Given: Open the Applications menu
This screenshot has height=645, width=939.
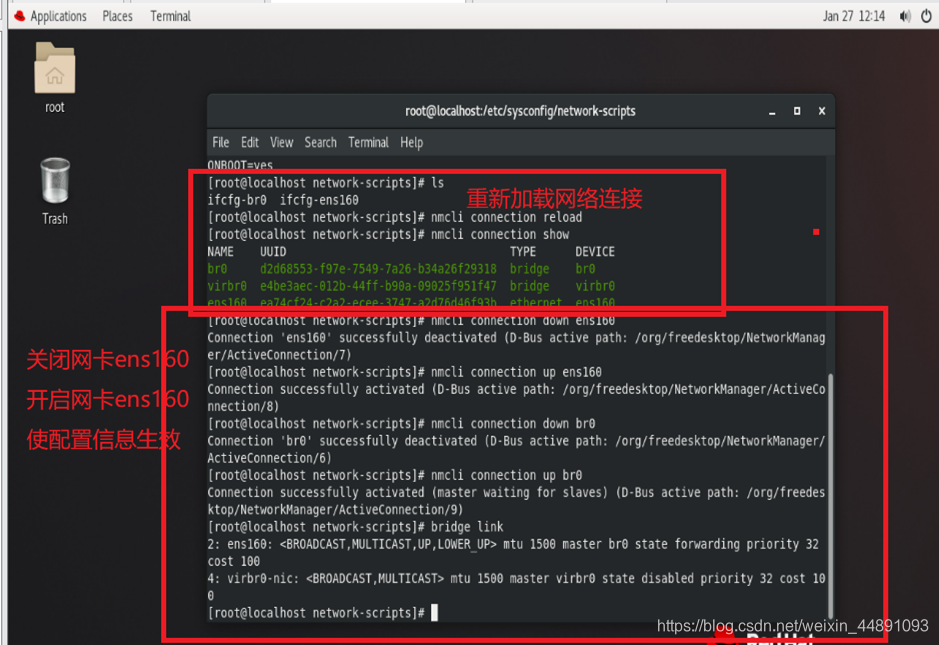Looking at the screenshot, I should pos(58,16).
